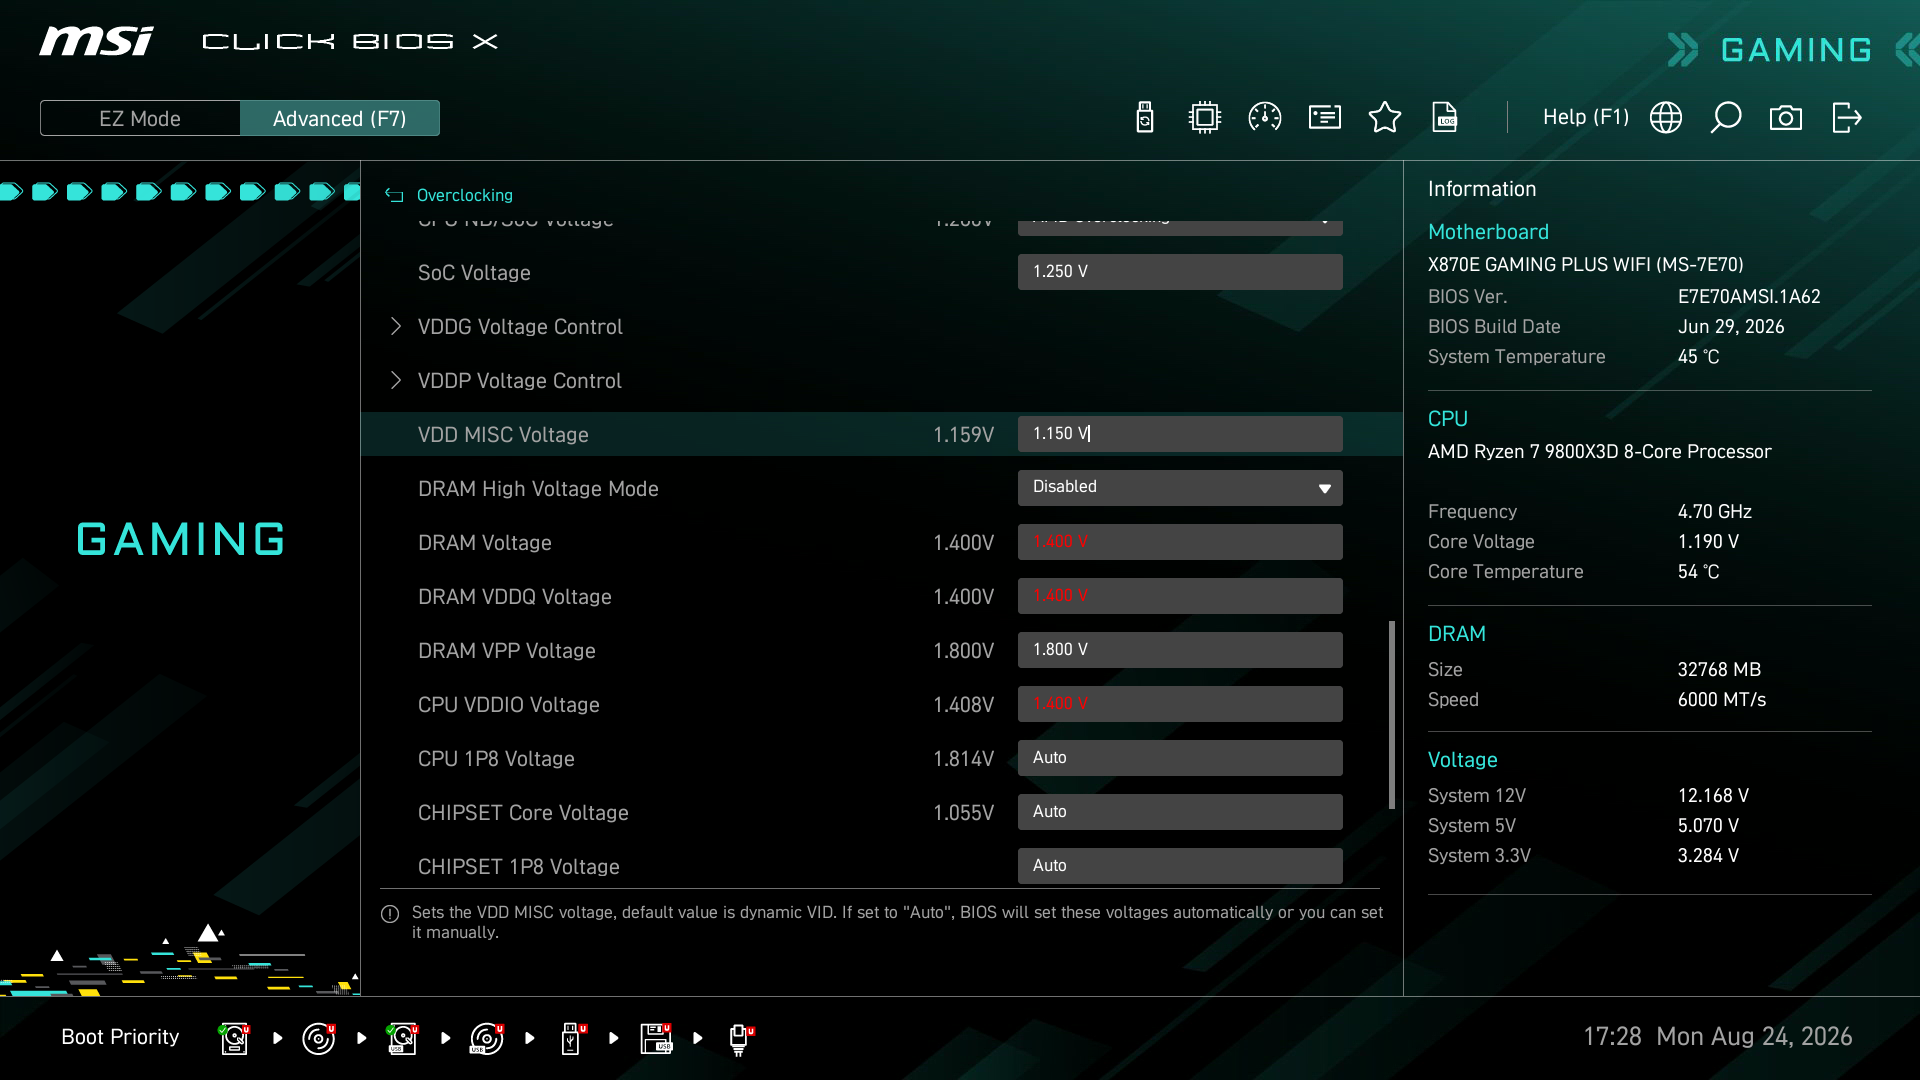Image resolution: width=1920 pixels, height=1080 pixels.
Task: Click the CPU heading in Information panel
Action: click(1448, 419)
